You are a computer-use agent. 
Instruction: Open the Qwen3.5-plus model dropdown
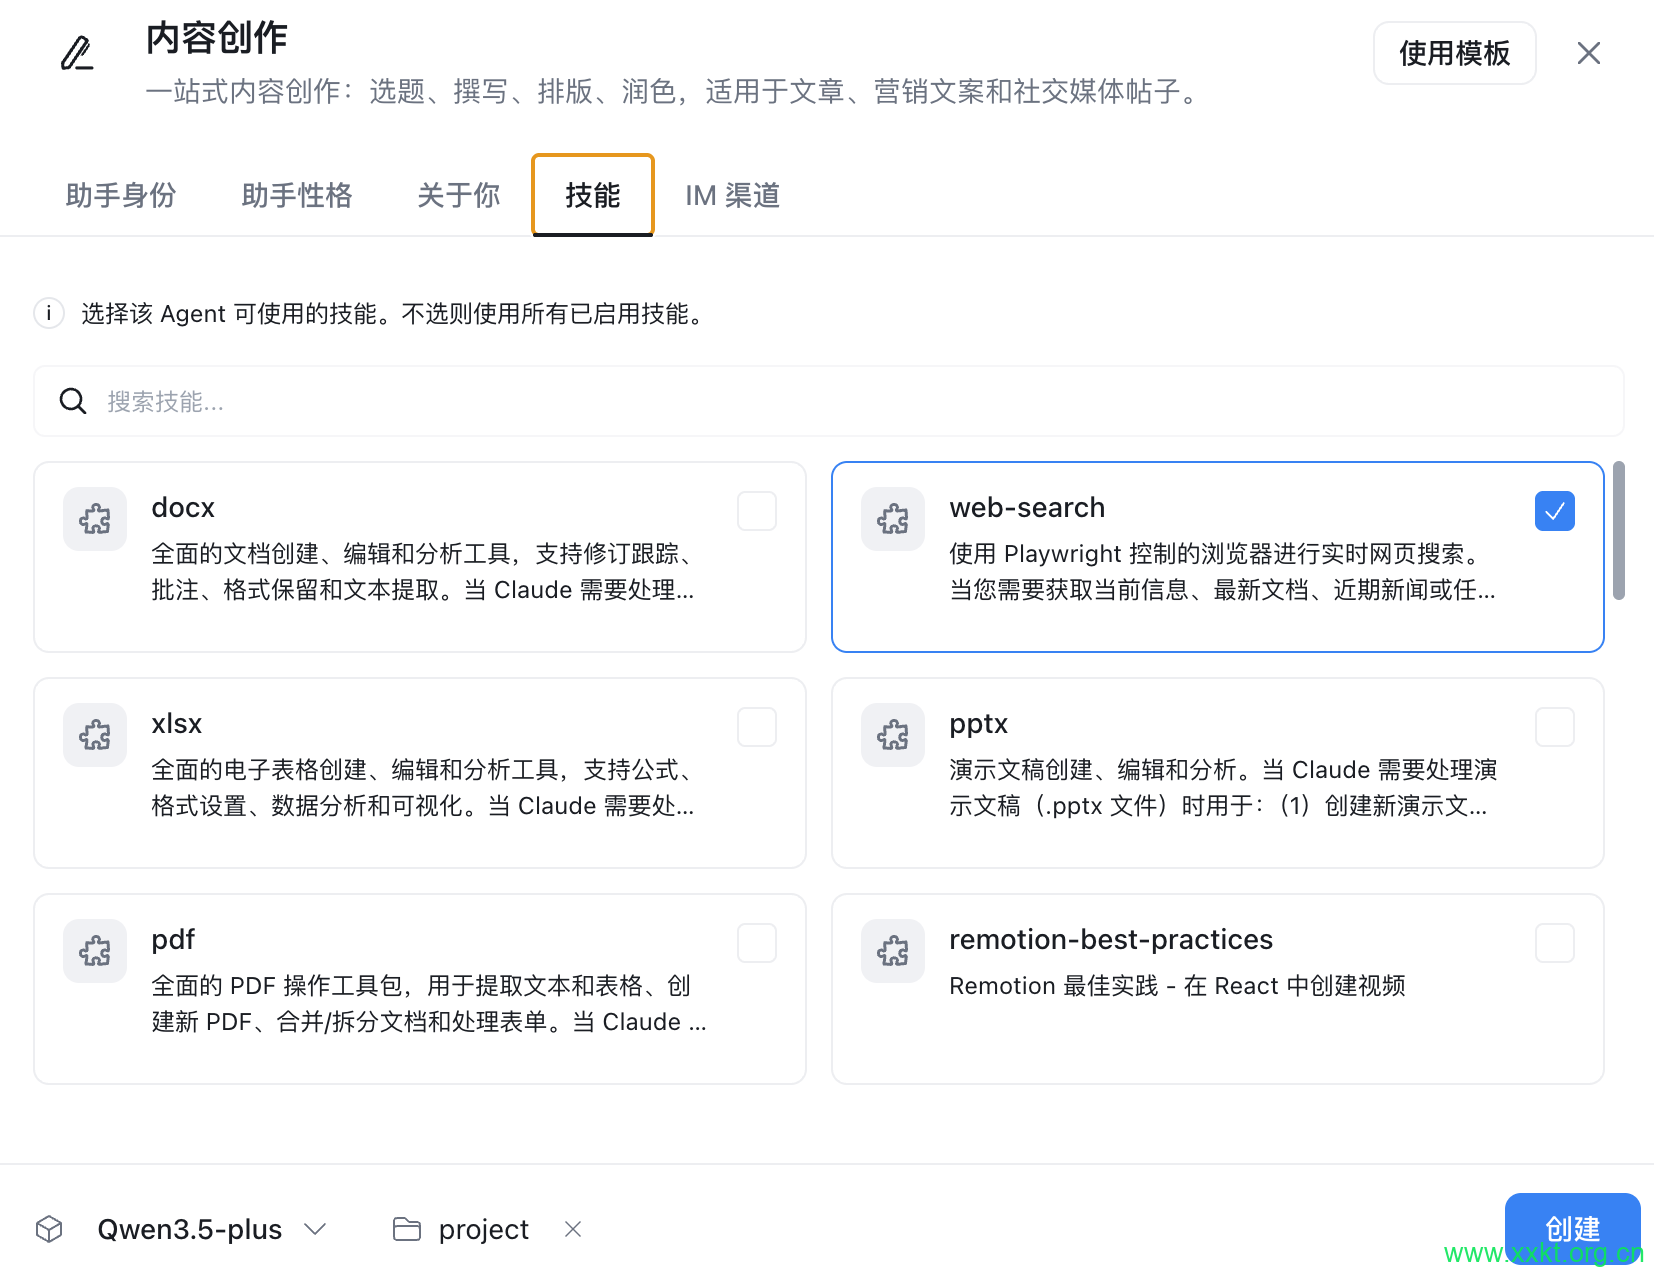point(212,1229)
